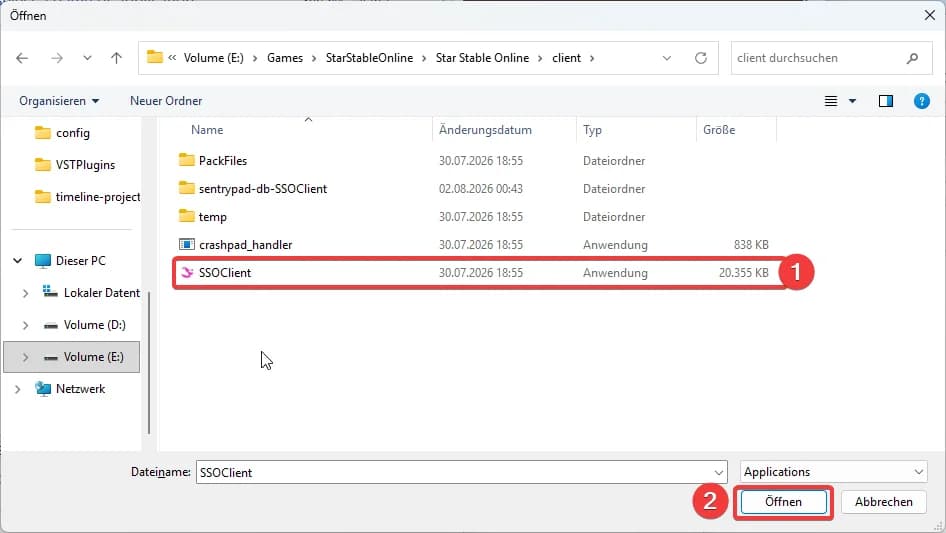Image resolution: width=946 pixels, height=533 pixels.
Task: Click the navigation pane scrollbar
Action: coord(148,362)
